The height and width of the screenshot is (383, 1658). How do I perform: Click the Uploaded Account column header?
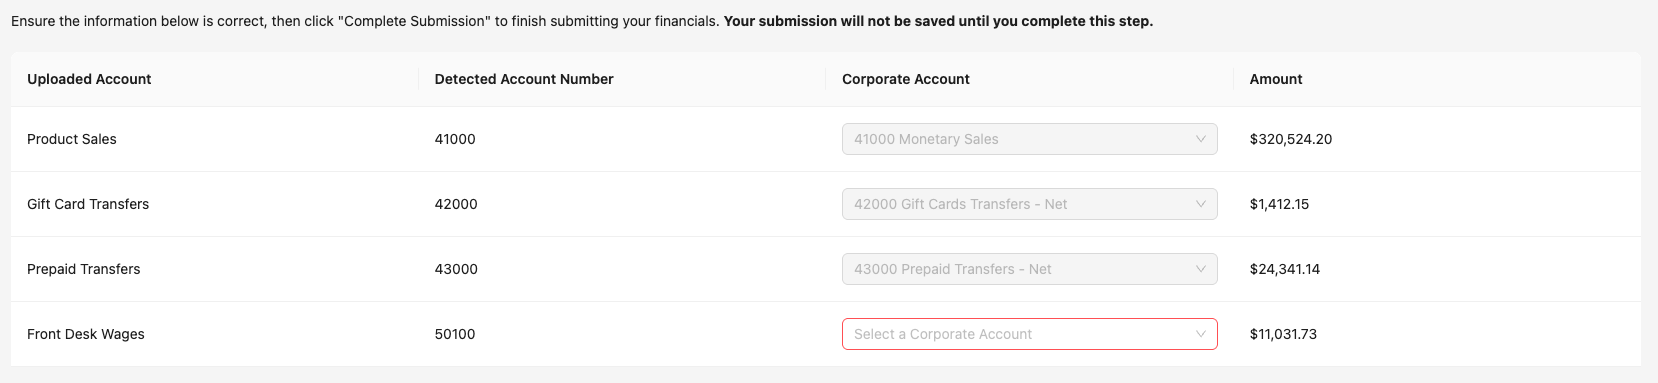point(89,79)
